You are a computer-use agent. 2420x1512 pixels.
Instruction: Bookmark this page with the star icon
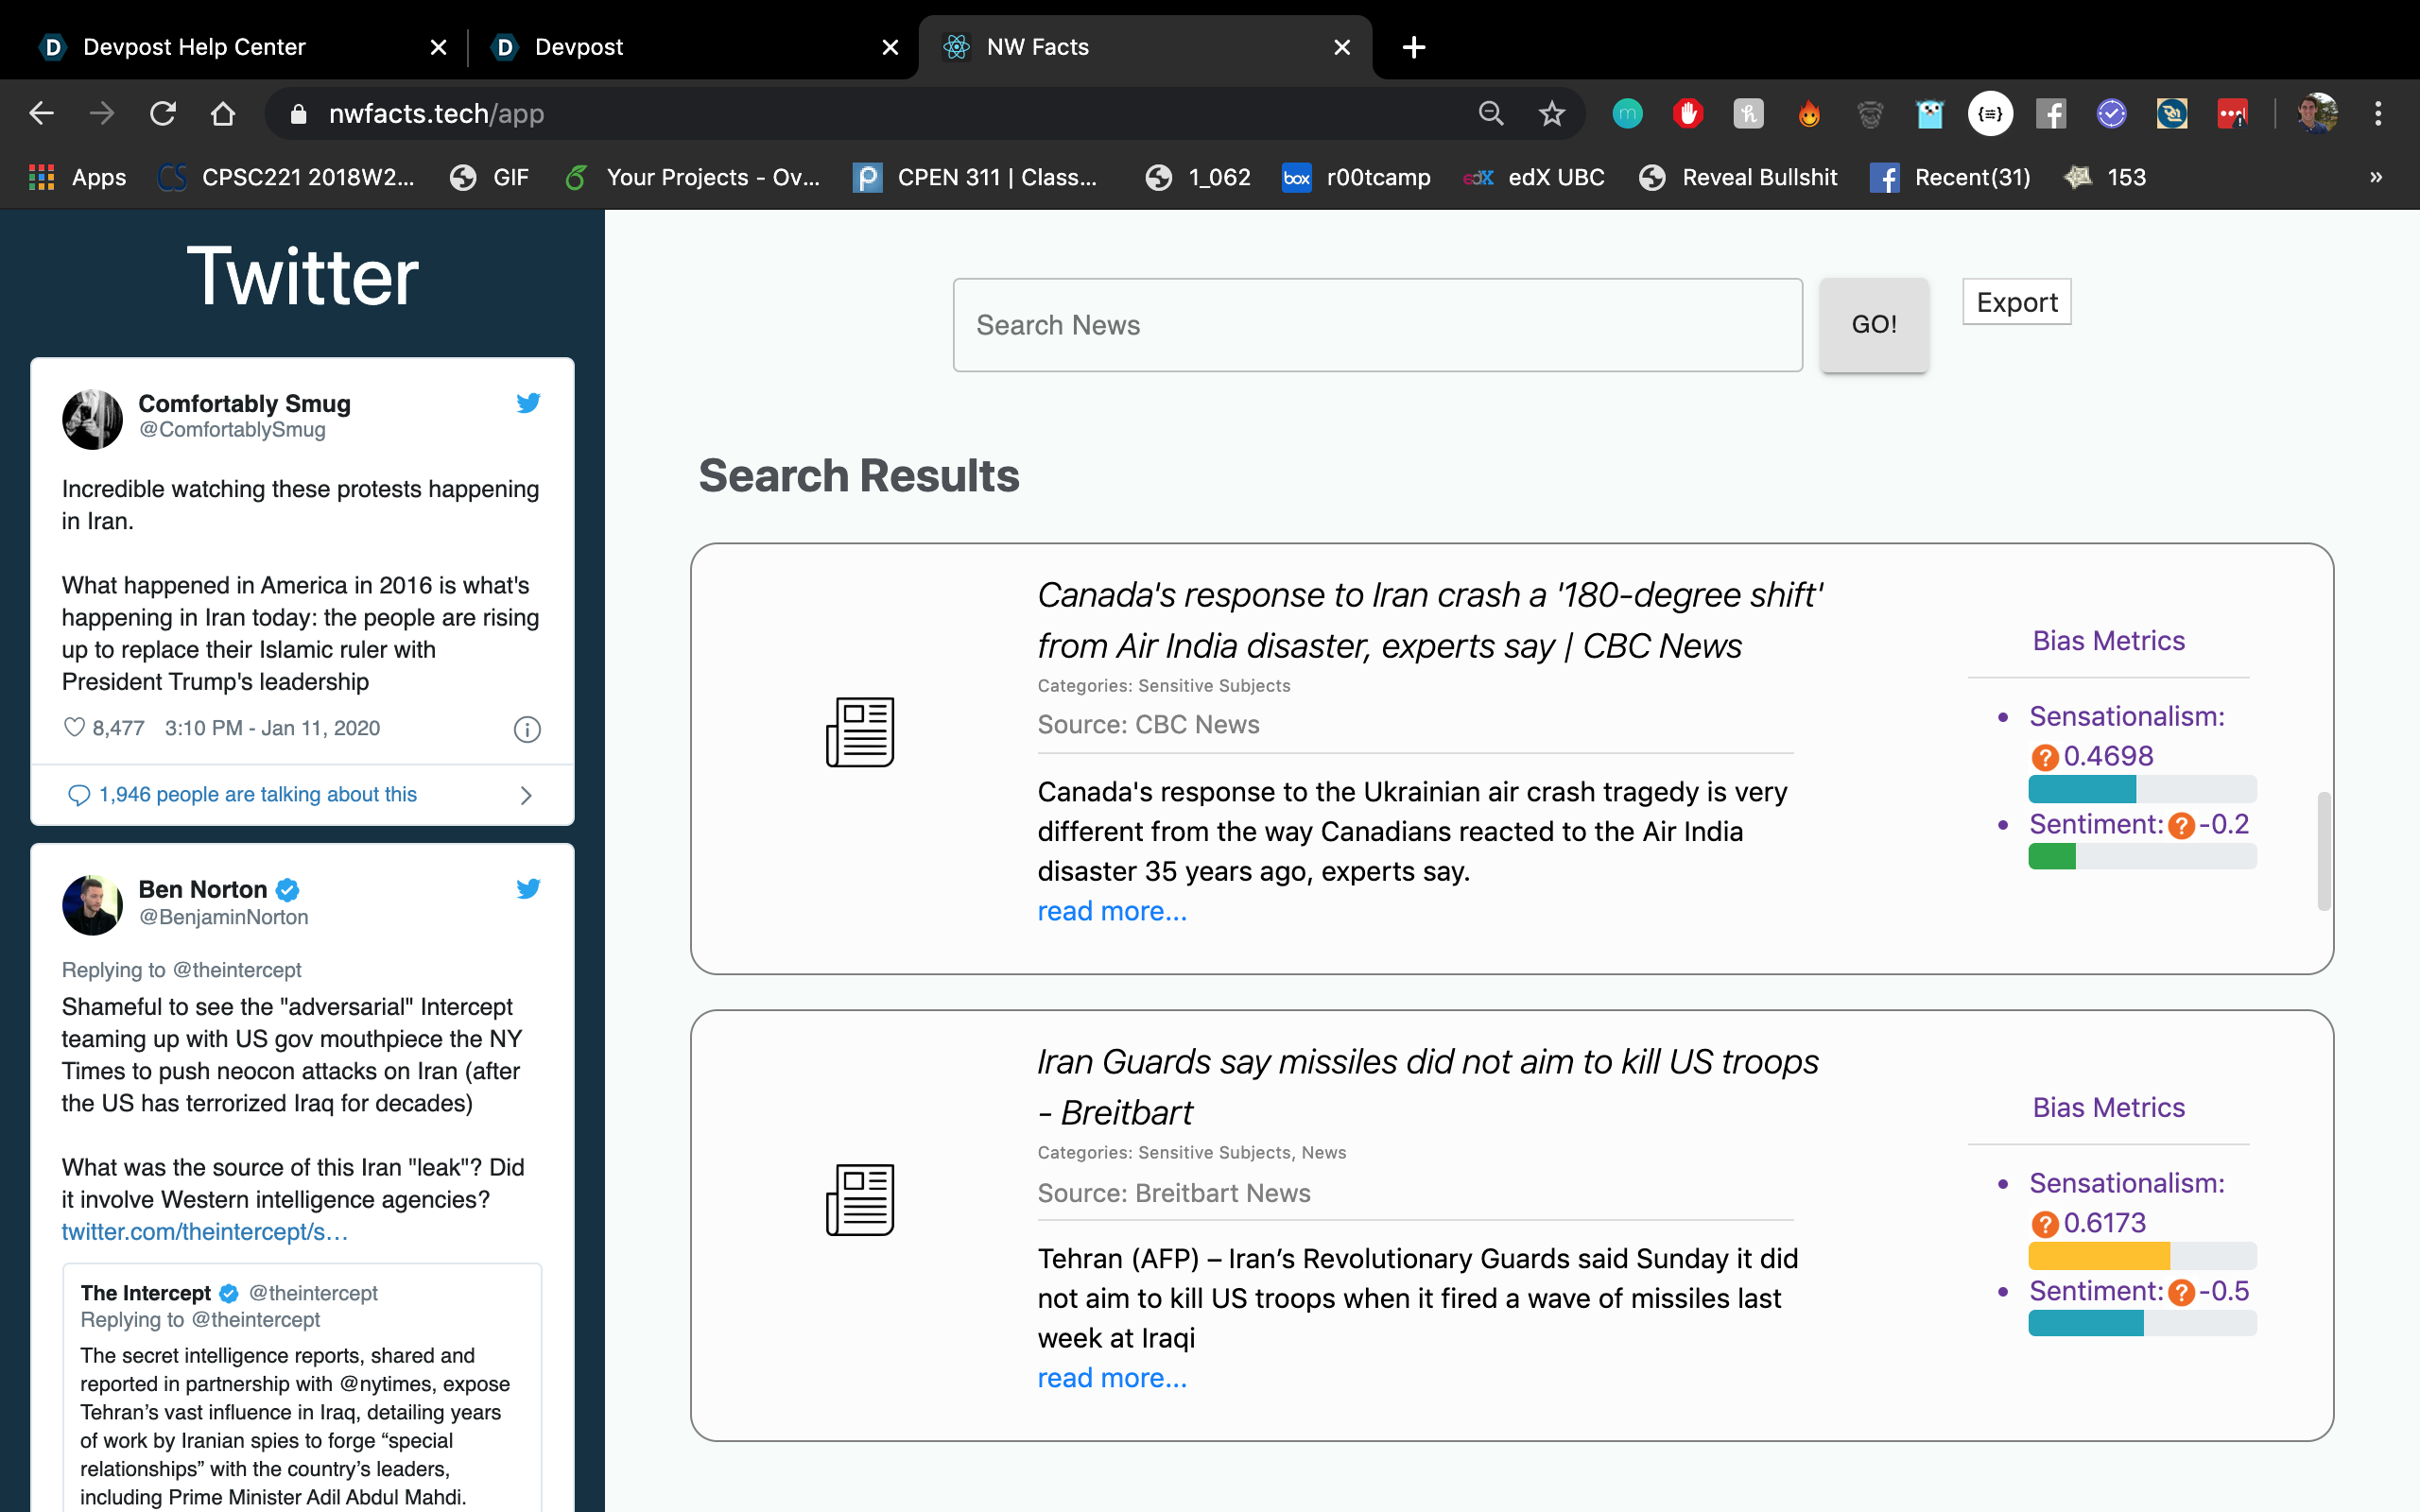click(x=1551, y=114)
